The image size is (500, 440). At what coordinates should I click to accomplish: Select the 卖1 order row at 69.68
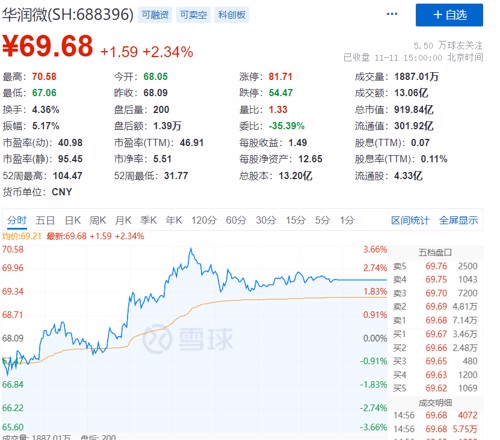point(435,320)
